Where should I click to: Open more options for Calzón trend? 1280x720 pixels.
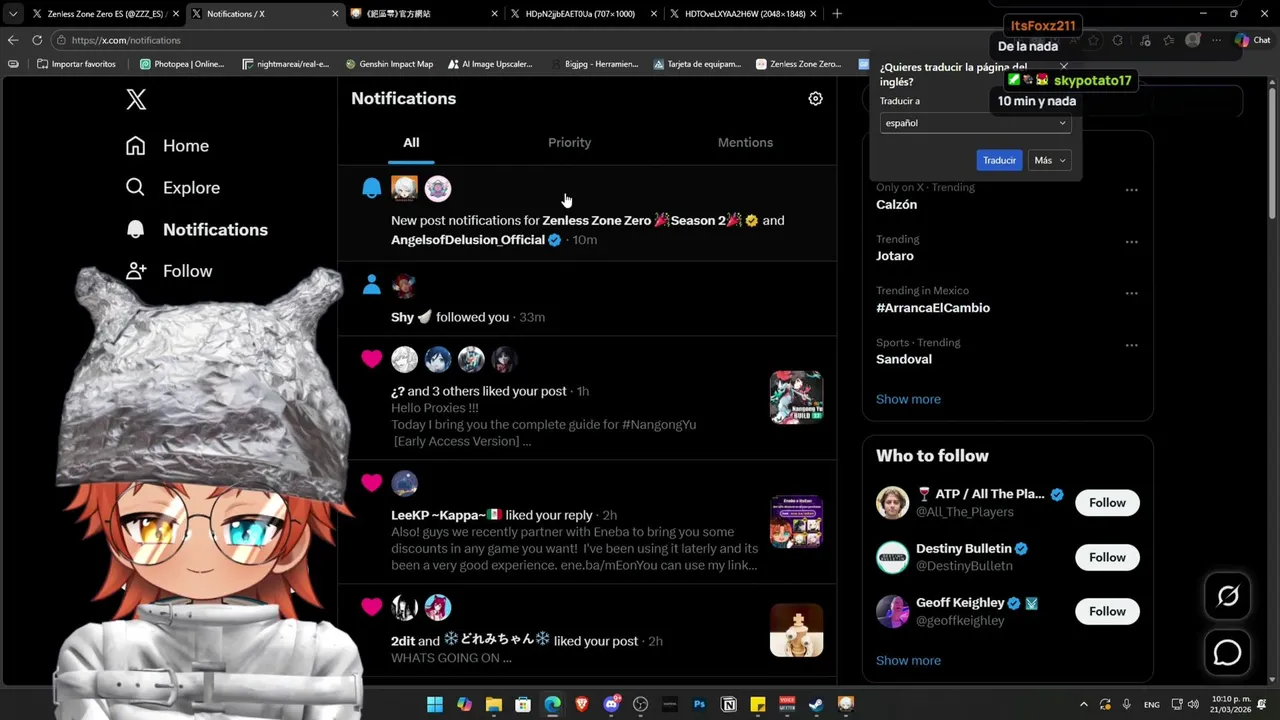click(1132, 190)
